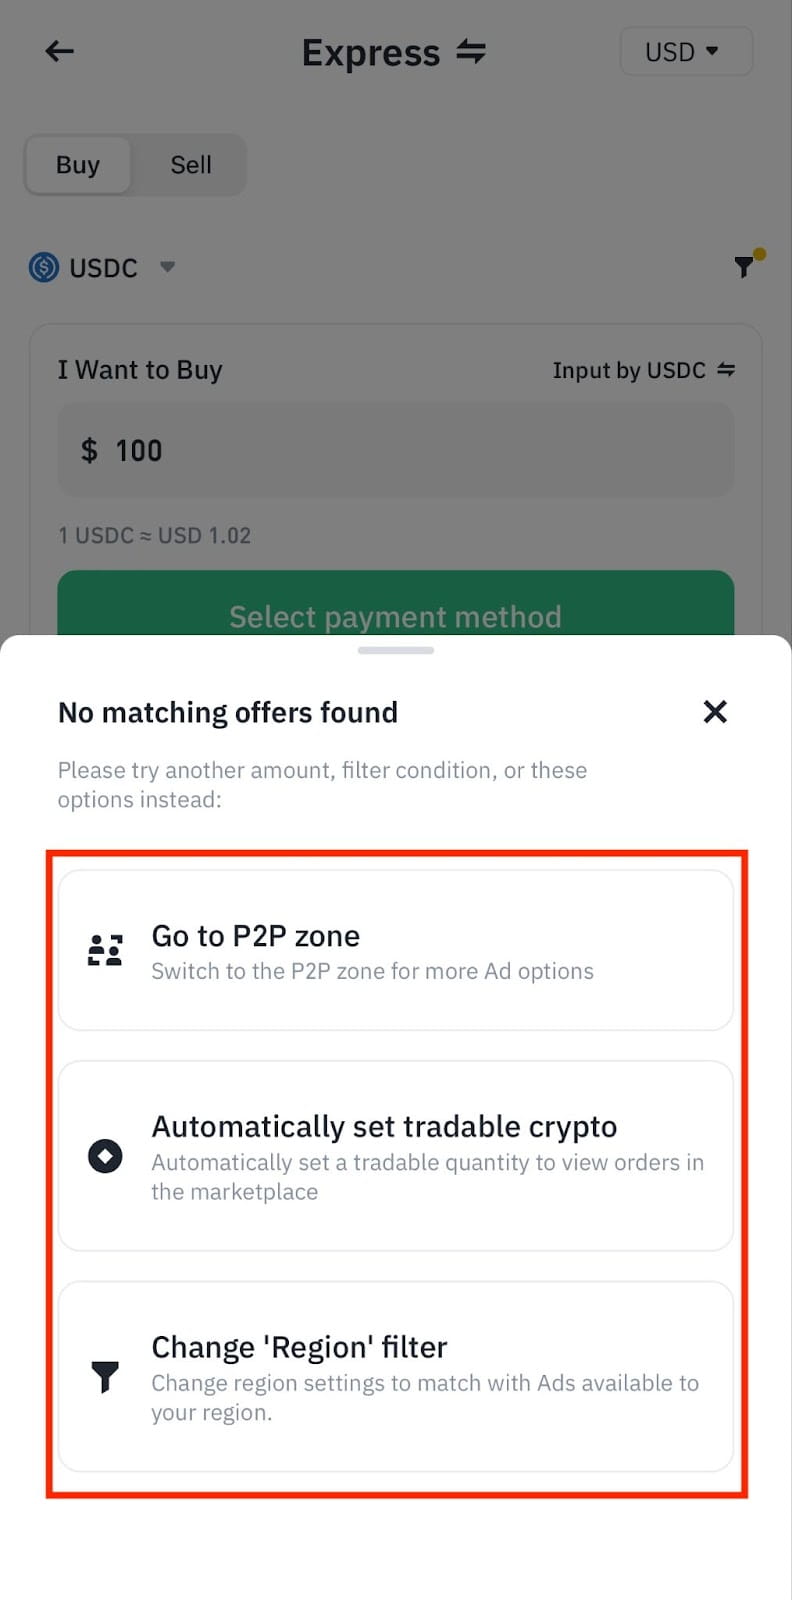Click the amount input field showing 100
The image size is (792, 1600).
[x=396, y=450]
